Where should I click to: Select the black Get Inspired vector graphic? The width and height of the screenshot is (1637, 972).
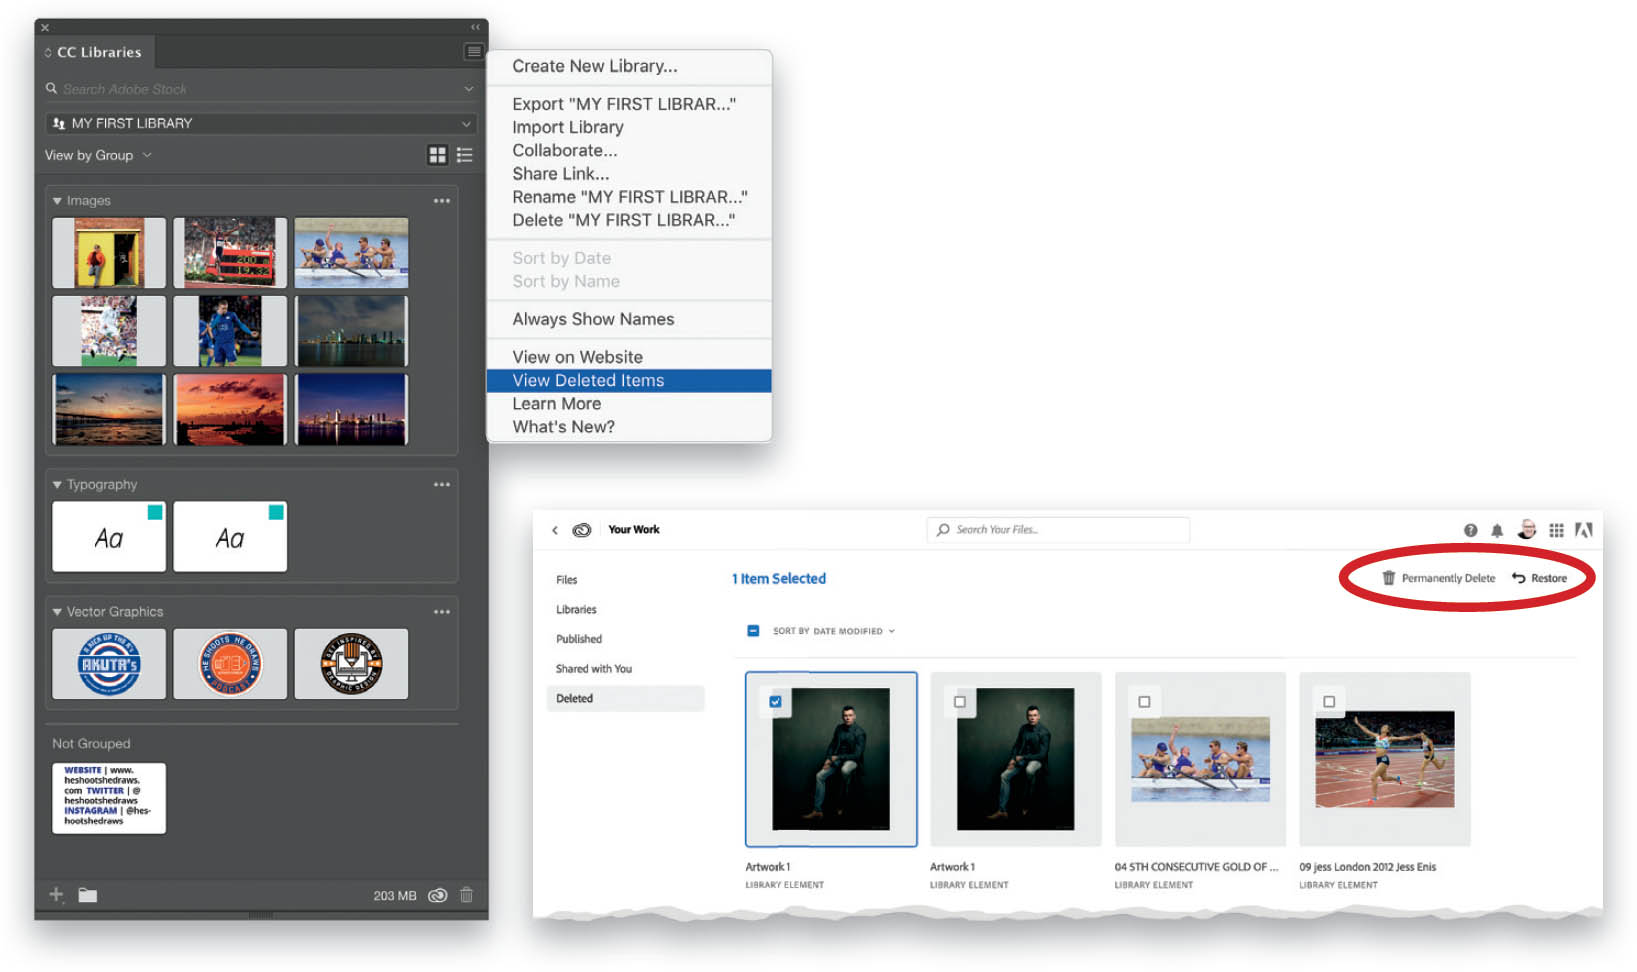351,664
